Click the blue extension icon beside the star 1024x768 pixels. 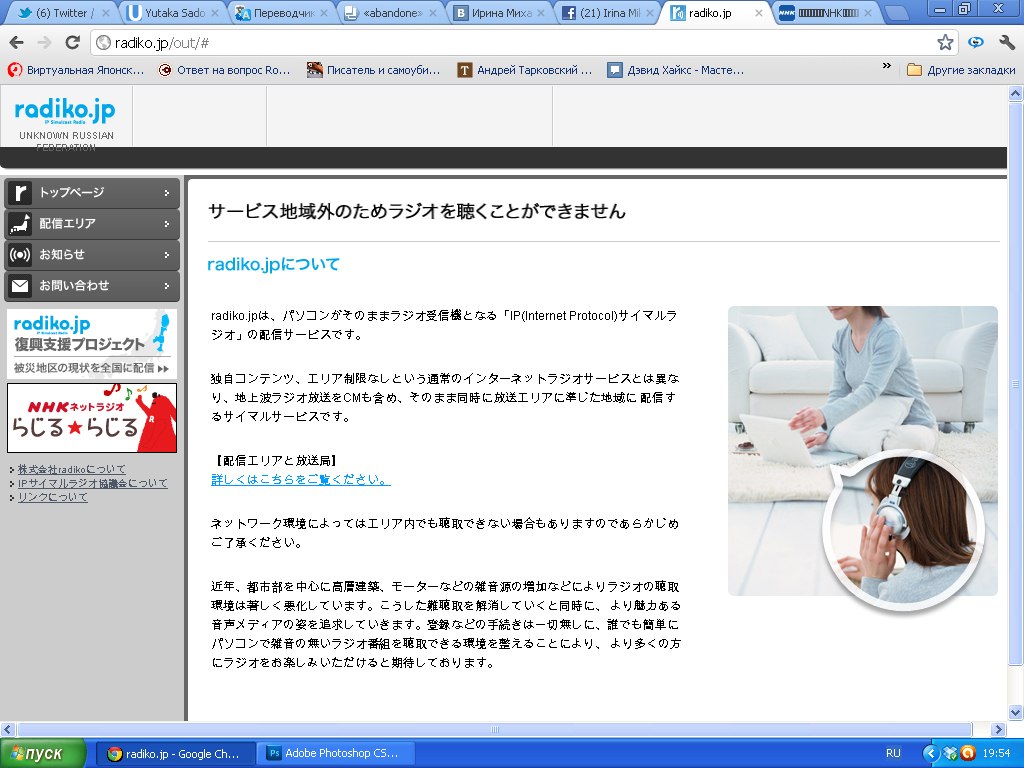tap(976, 43)
